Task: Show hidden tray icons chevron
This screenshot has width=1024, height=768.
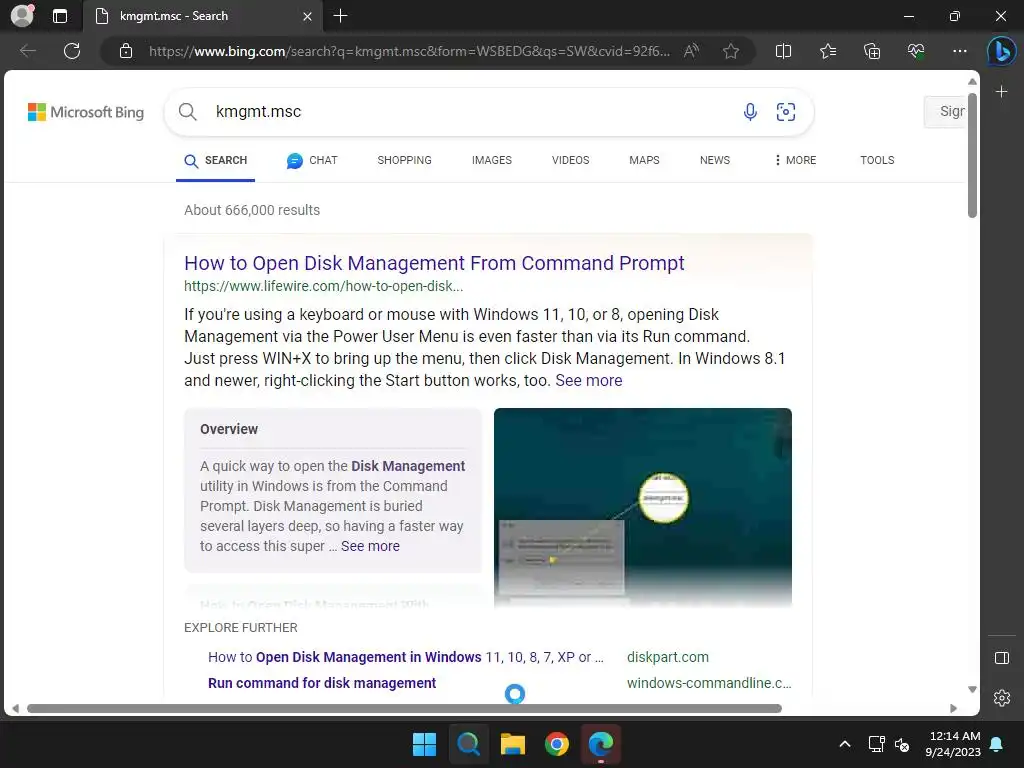Action: [x=844, y=744]
